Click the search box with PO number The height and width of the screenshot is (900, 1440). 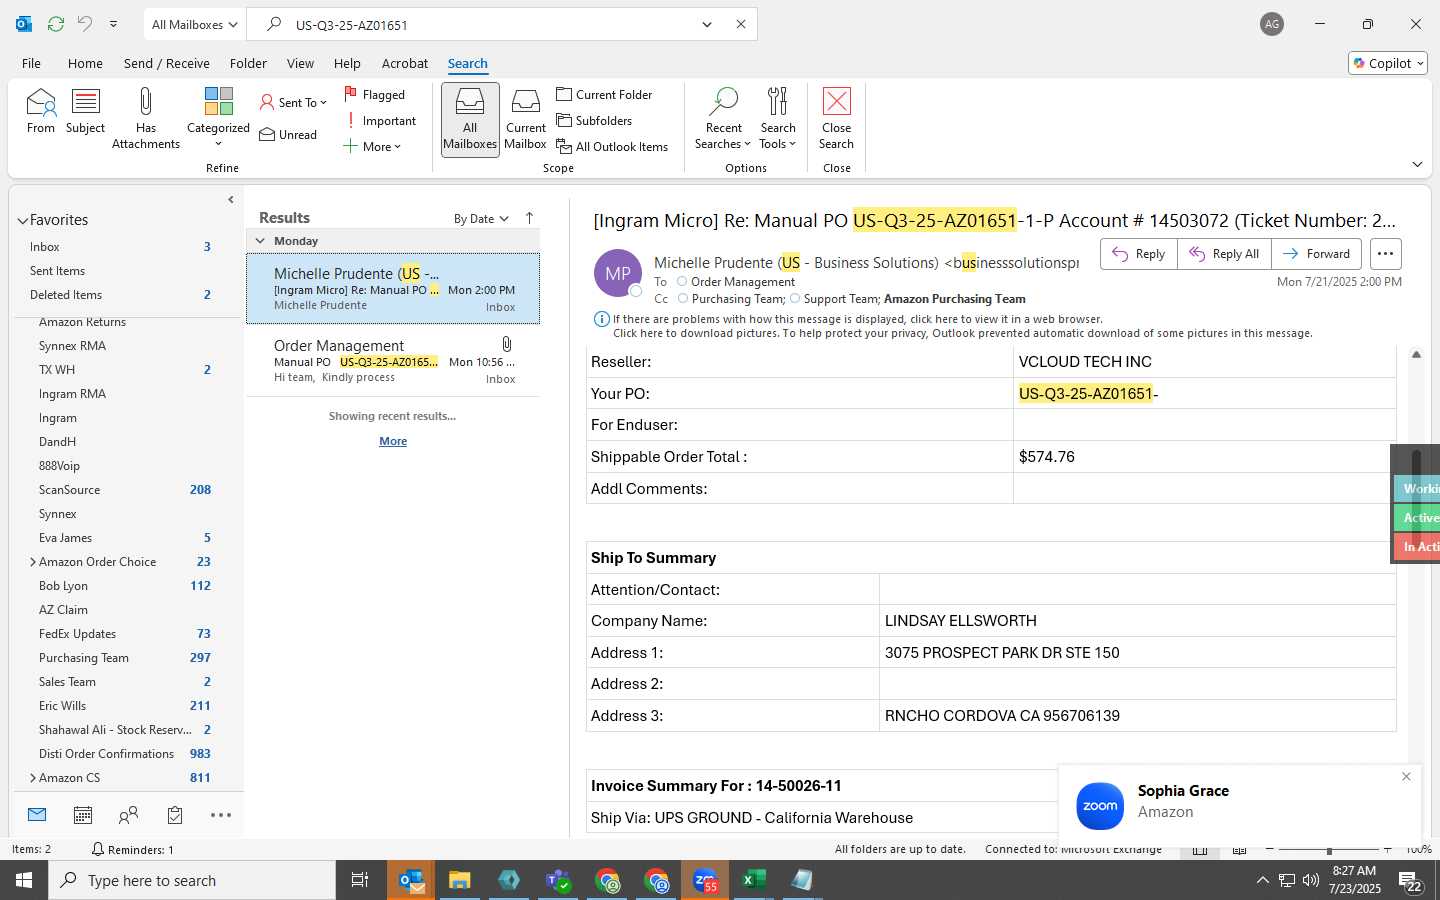(x=490, y=24)
